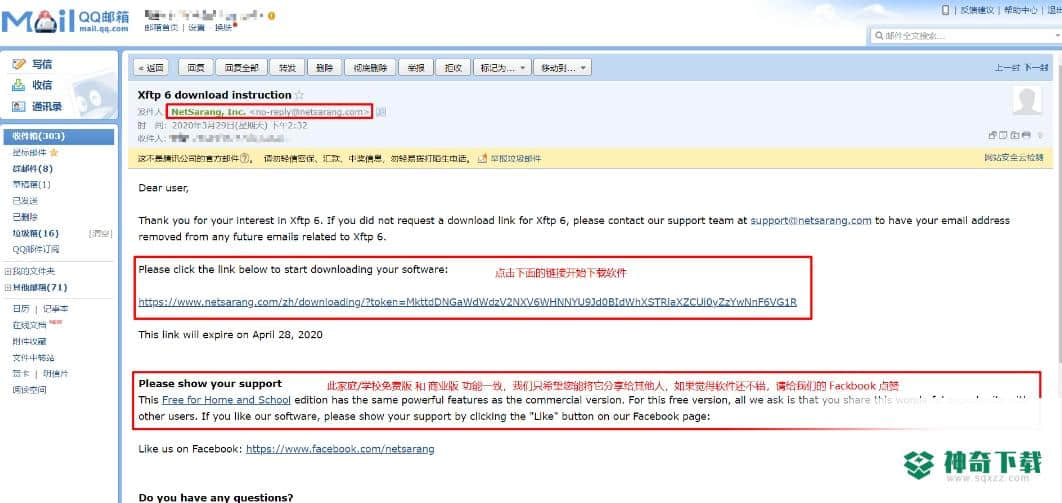This screenshot has height=503, width=1062.
Task: Open the 设置 settings link
Action: click(x=196, y=28)
